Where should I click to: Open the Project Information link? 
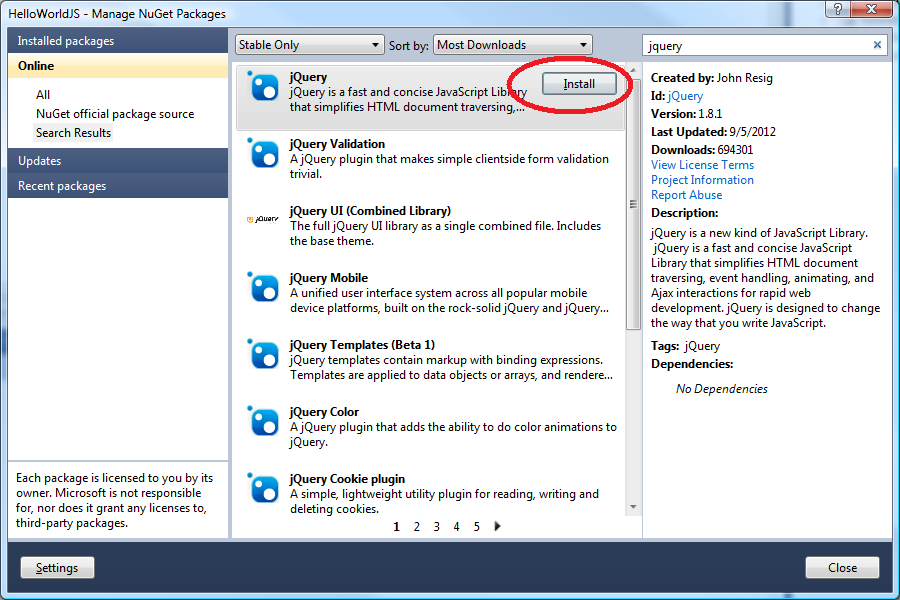coord(703,180)
